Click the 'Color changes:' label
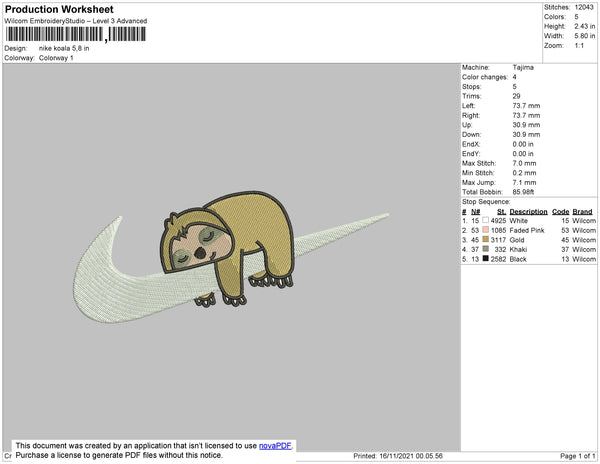Viewport: 600px width, 464px height. click(x=485, y=77)
